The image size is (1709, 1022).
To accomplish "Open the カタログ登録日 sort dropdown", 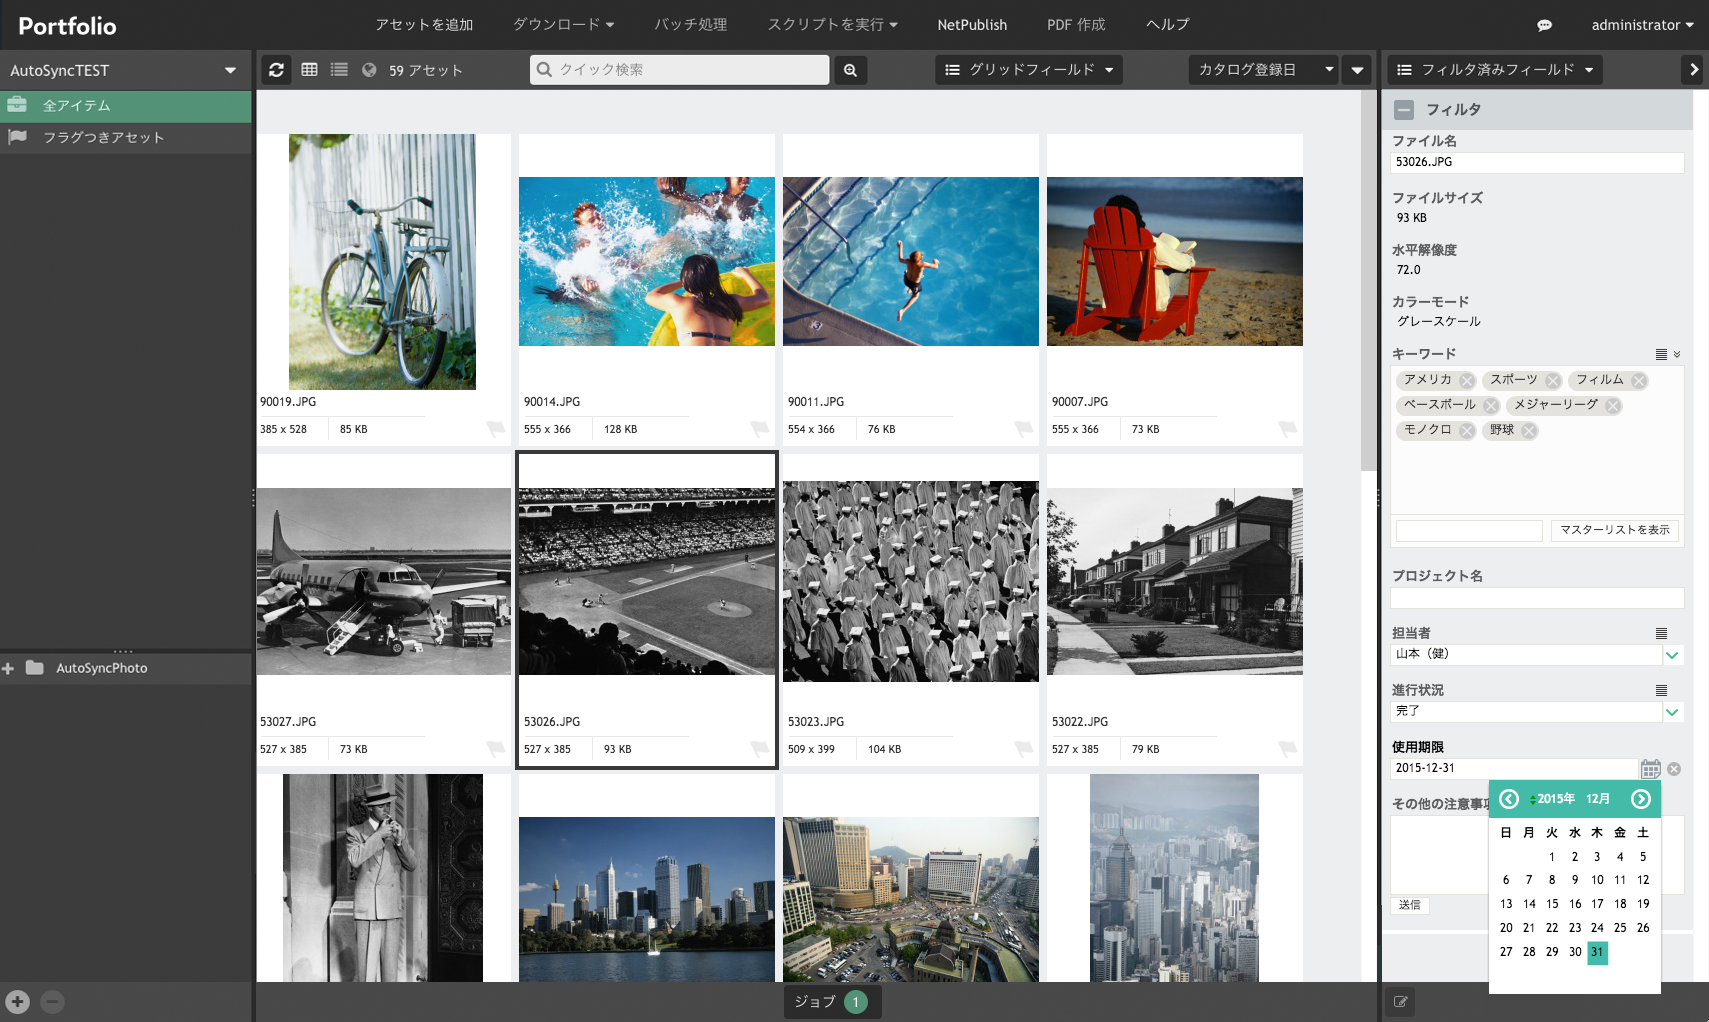I will tap(1264, 70).
